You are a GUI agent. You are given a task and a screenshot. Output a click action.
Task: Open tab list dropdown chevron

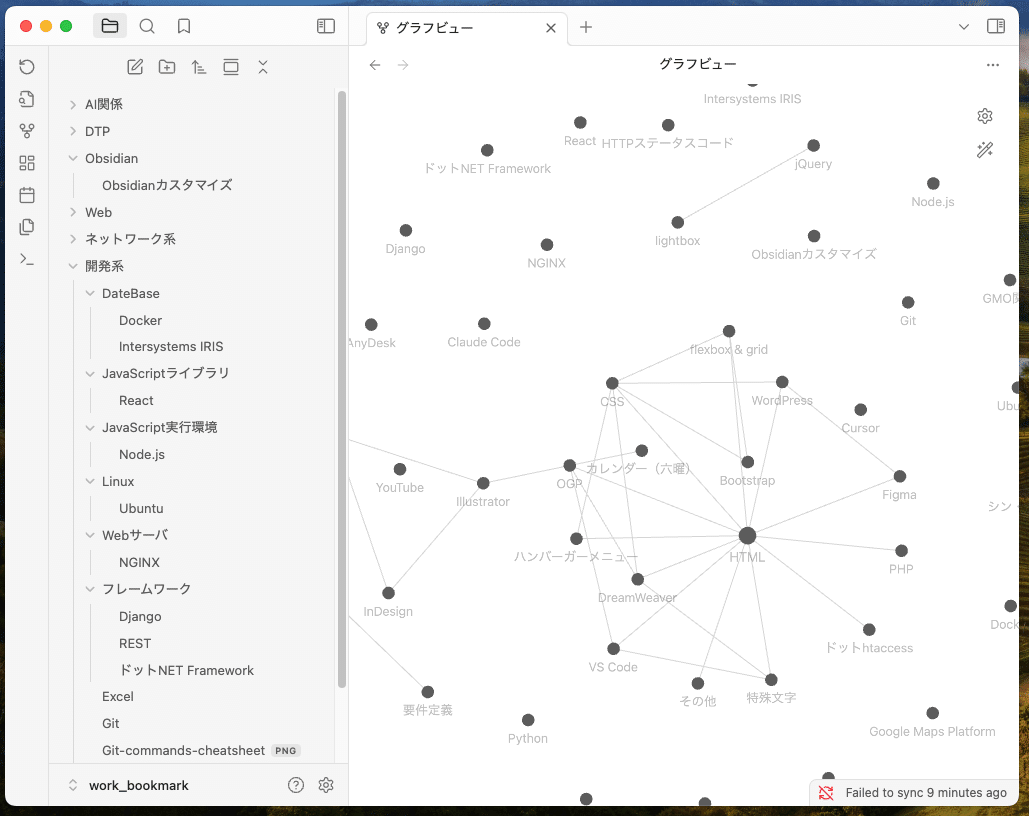pyautogui.click(x=963, y=27)
